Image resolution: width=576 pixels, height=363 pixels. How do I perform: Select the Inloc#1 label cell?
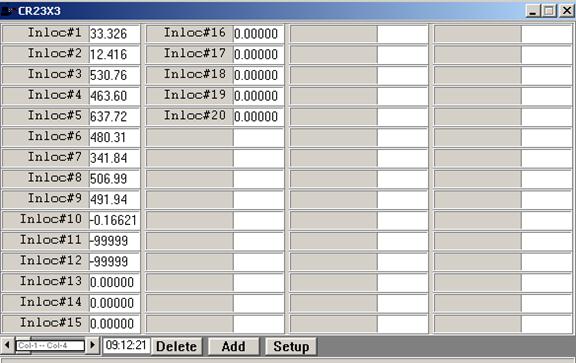pyautogui.click(x=46, y=33)
